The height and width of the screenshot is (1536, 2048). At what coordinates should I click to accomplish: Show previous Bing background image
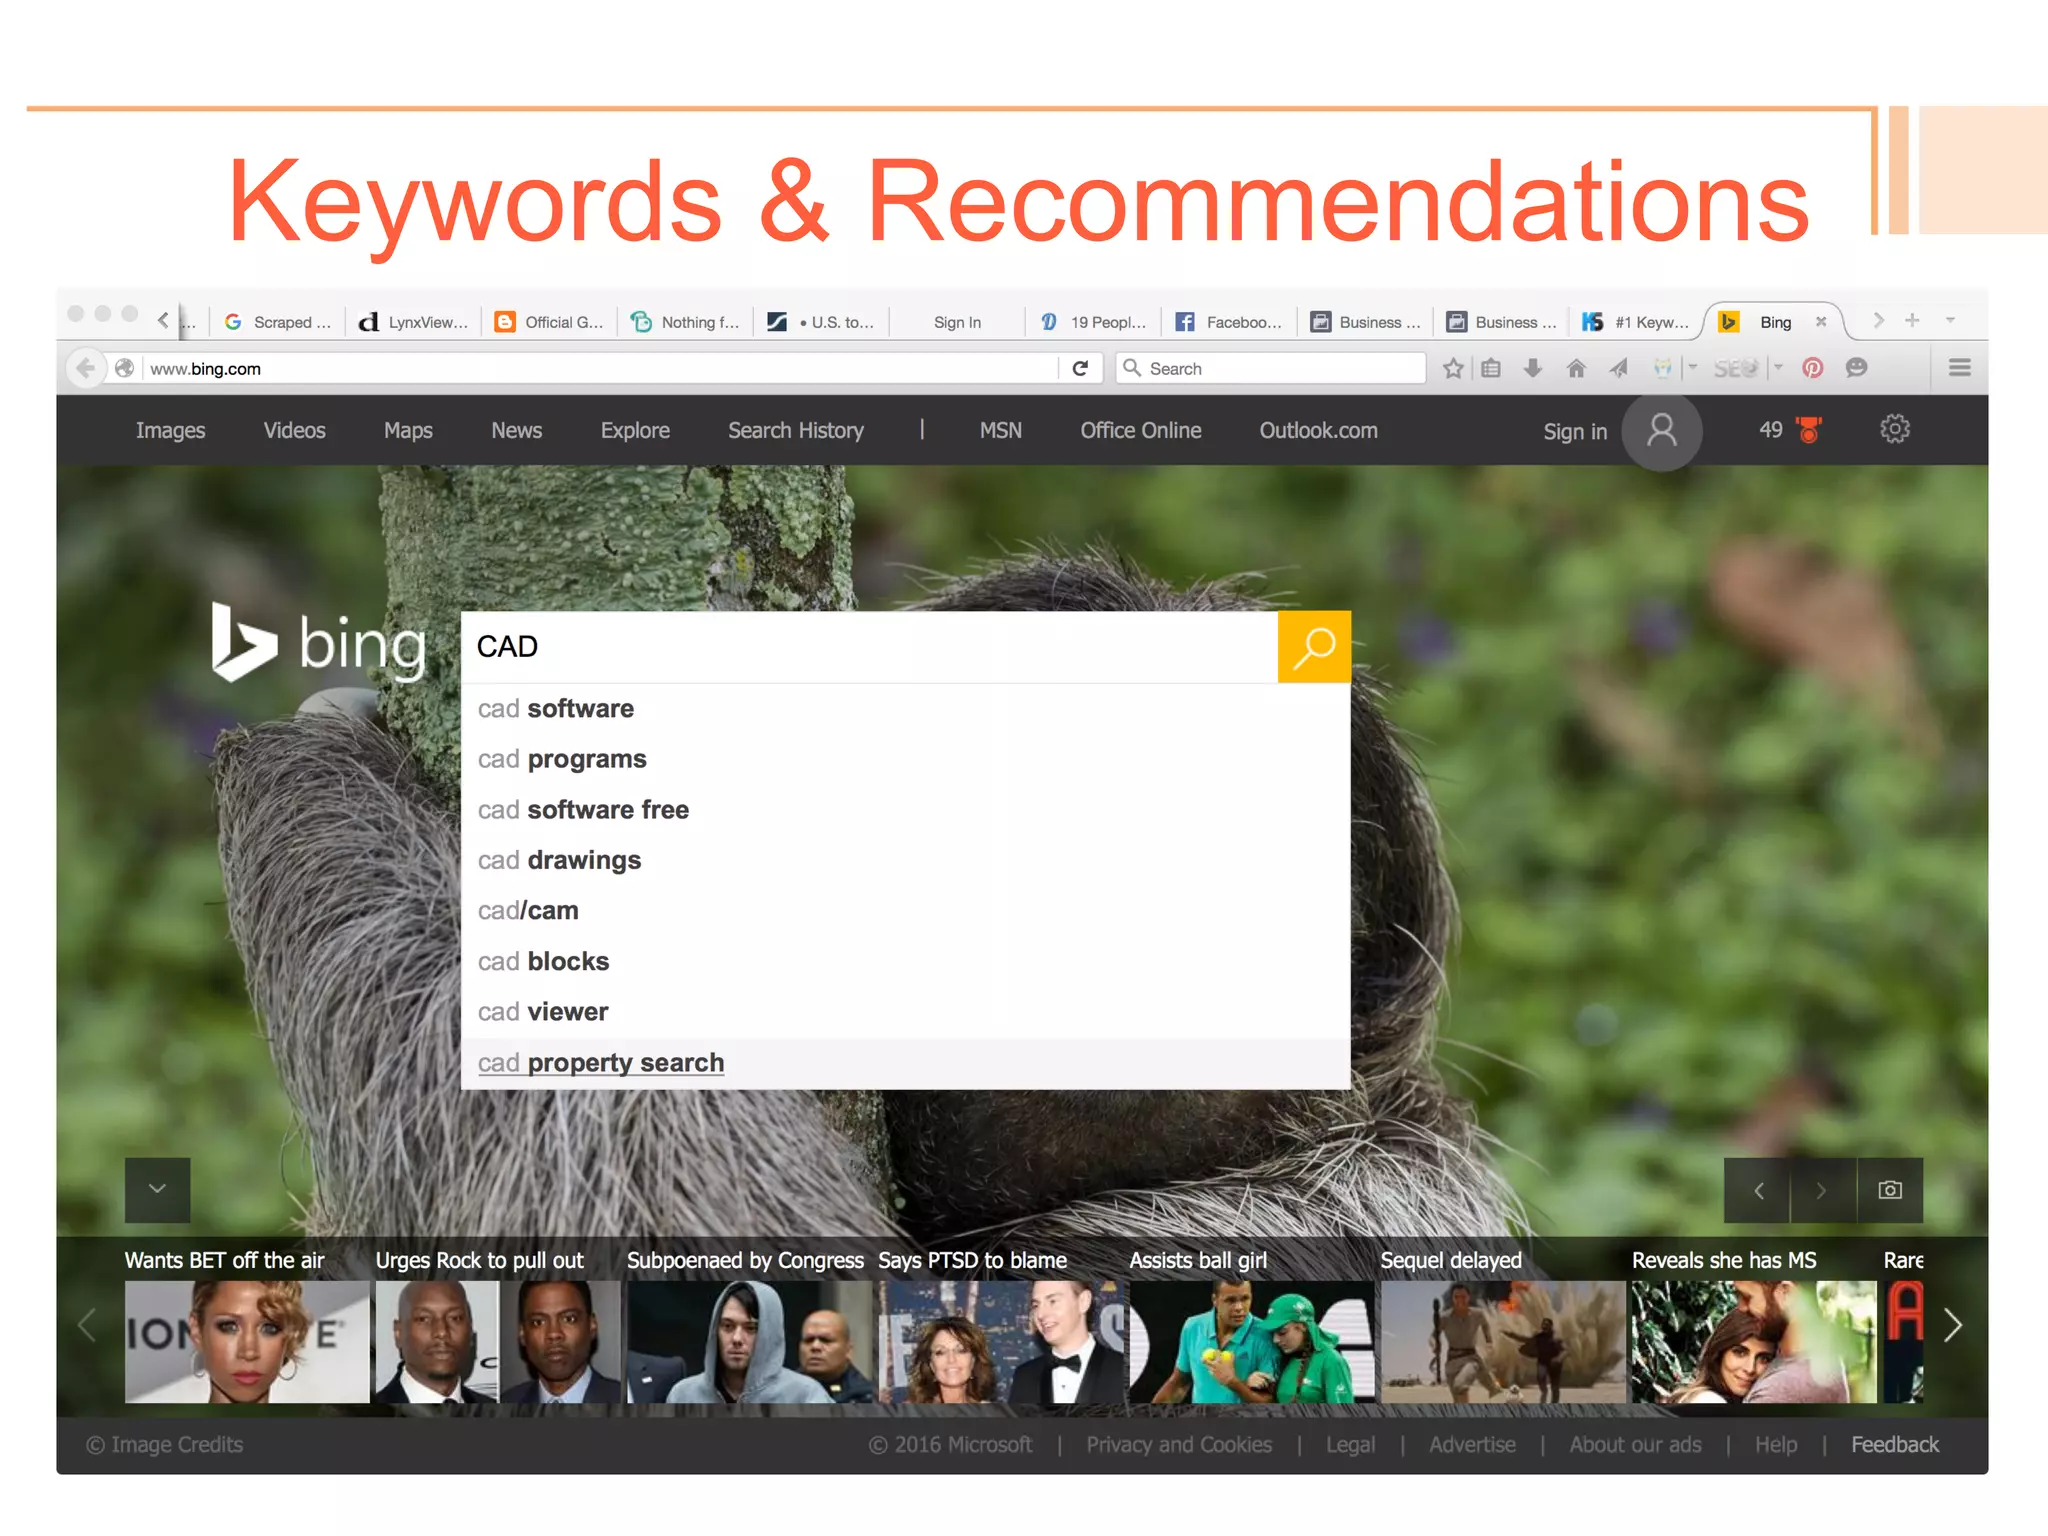(x=1758, y=1190)
